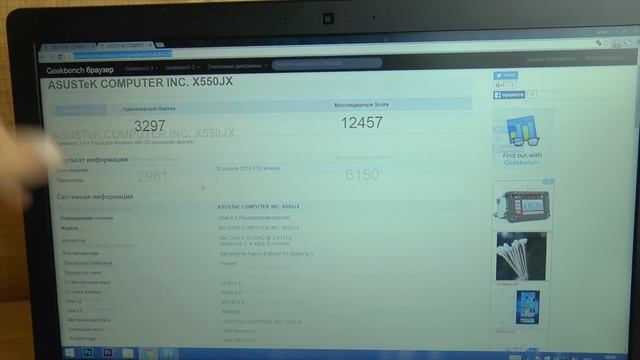Screen dimensions: 640x360
Task: Select the browser address bar URL
Action: click(x=122, y=54)
